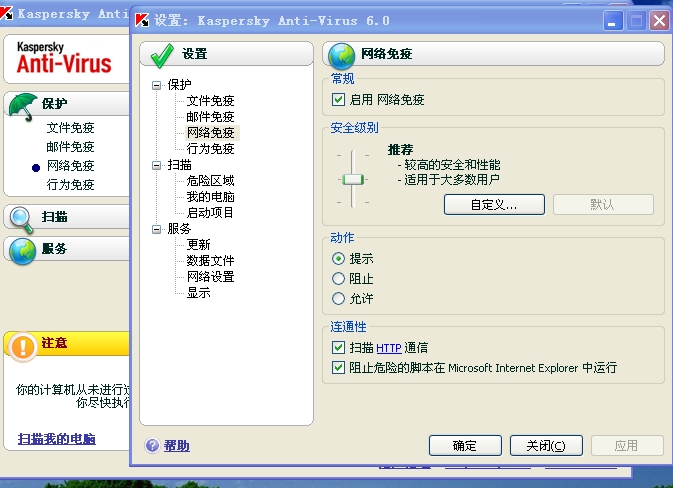Click the security level slider handle
The image size is (673, 488).
point(353,179)
